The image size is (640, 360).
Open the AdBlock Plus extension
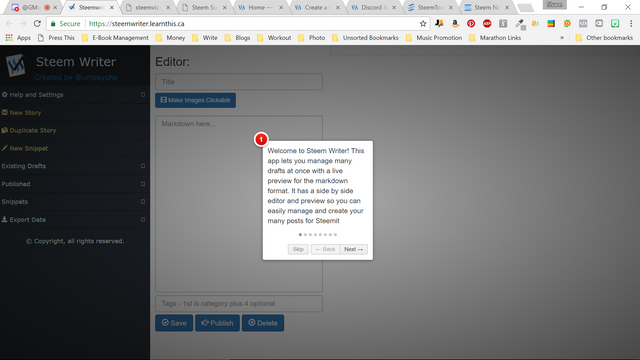click(x=487, y=24)
